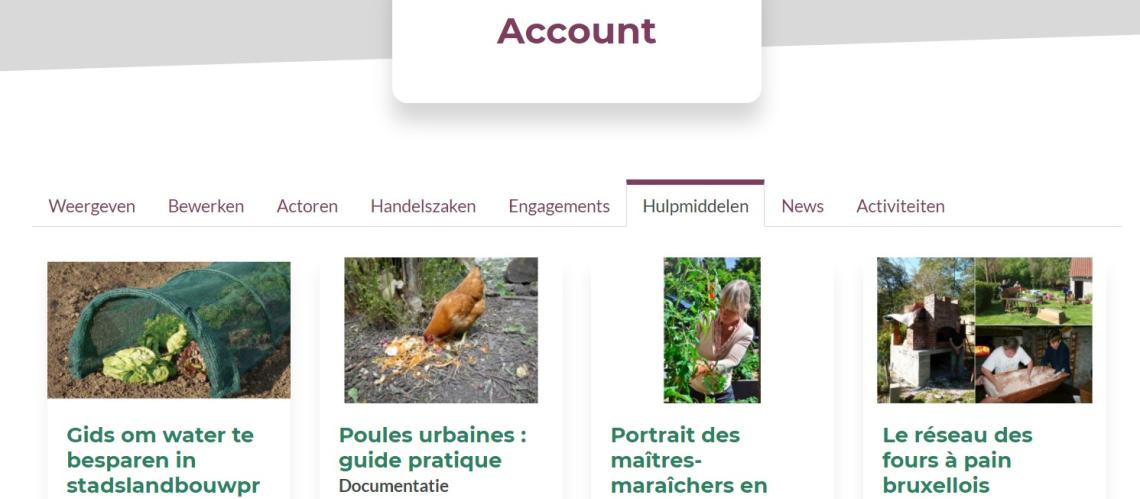Open 'Poules urbaines : guide pratique' link

click(x=433, y=447)
